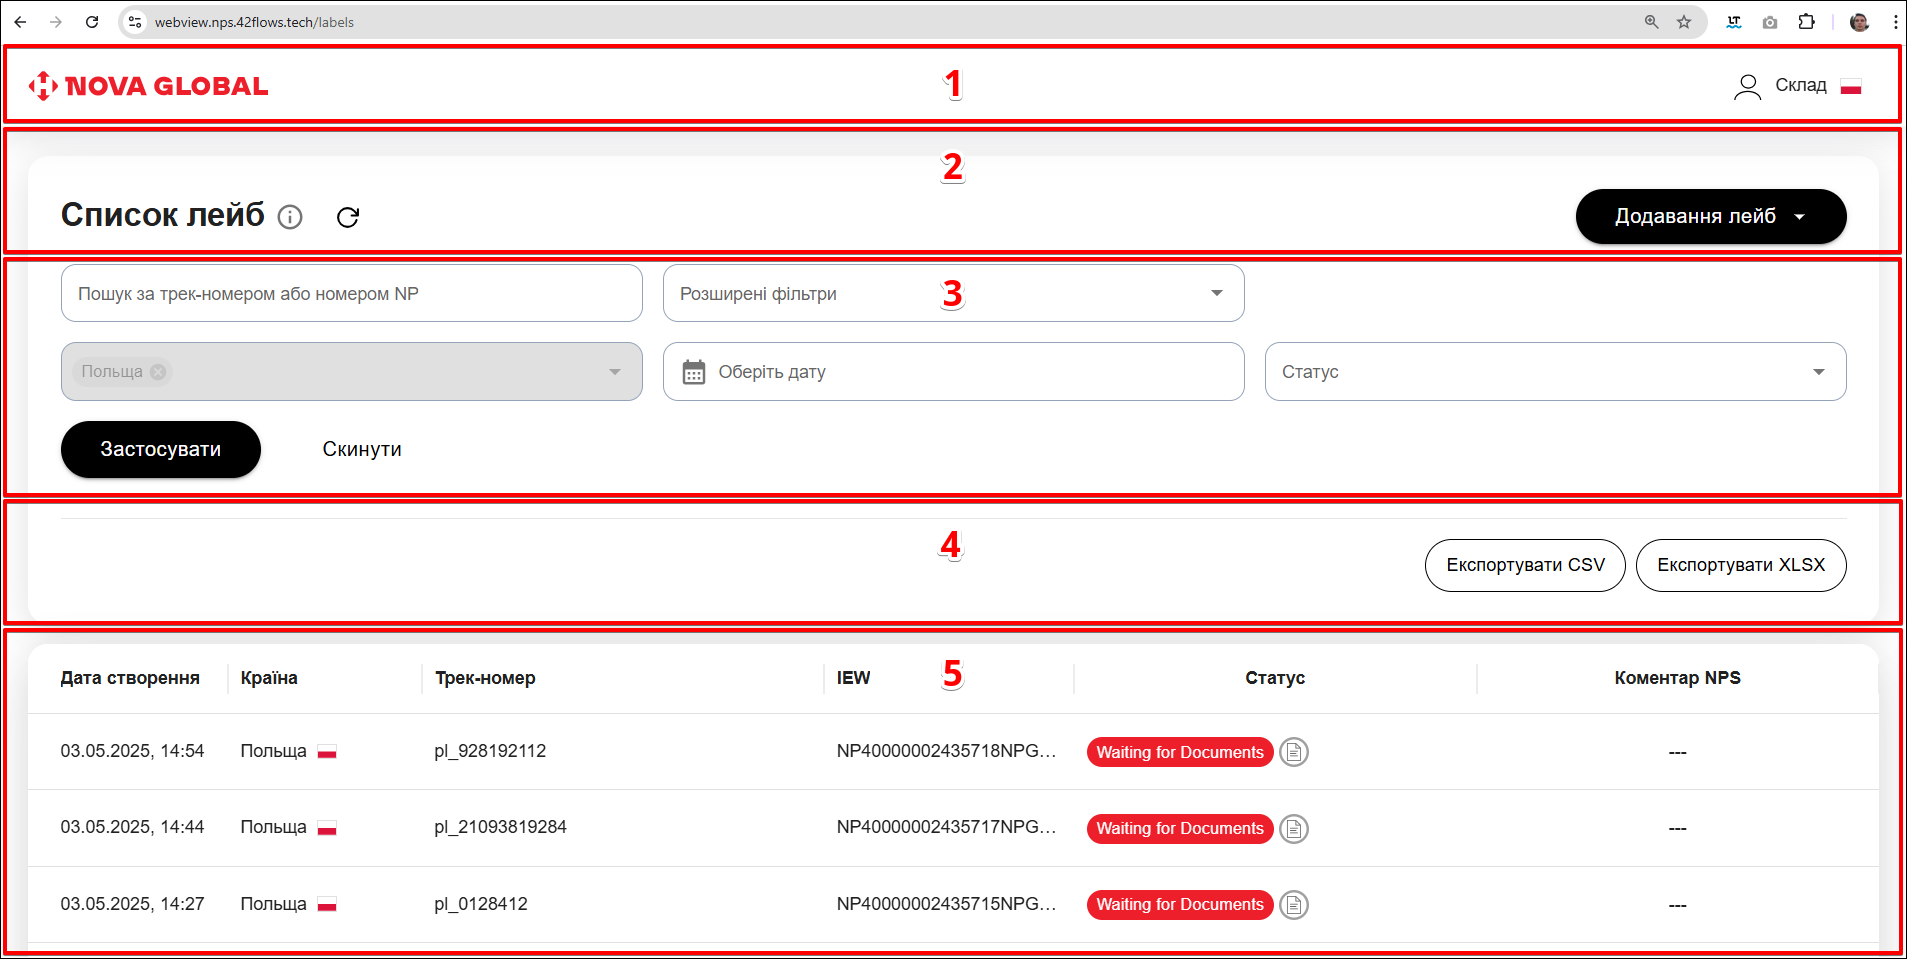
Task: Open document icon for pl_928192112 row
Action: click(1294, 752)
